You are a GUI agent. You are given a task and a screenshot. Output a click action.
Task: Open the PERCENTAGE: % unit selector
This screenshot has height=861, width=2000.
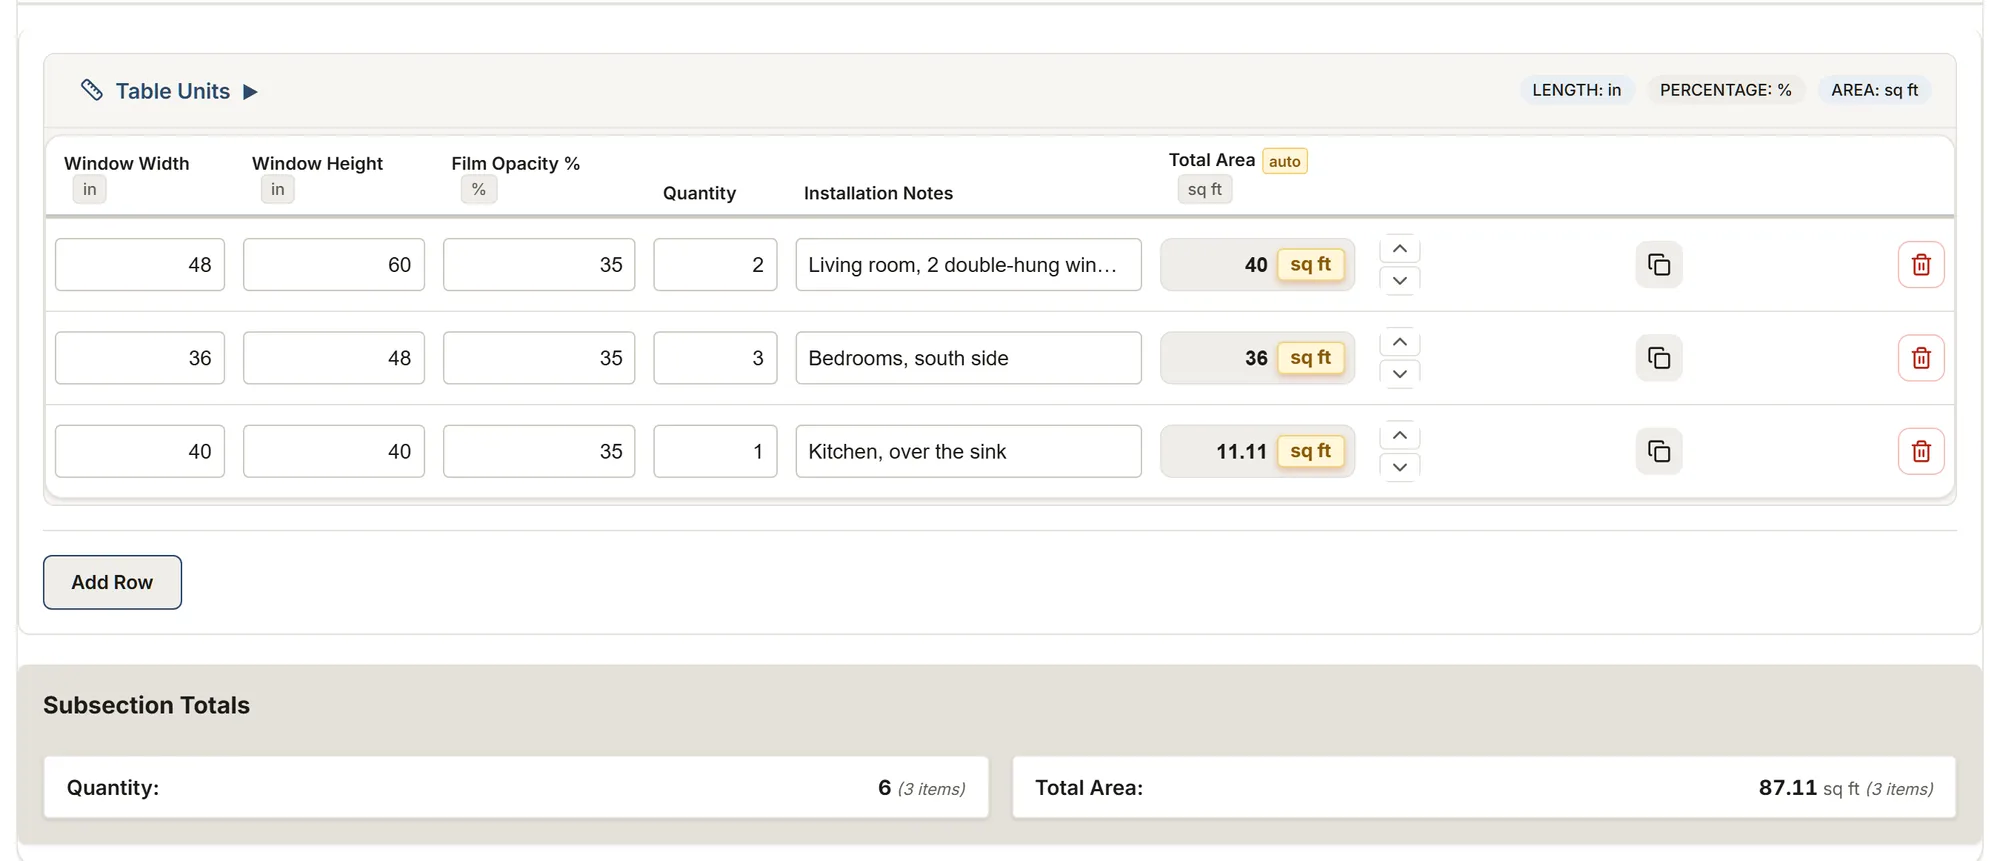click(1726, 90)
